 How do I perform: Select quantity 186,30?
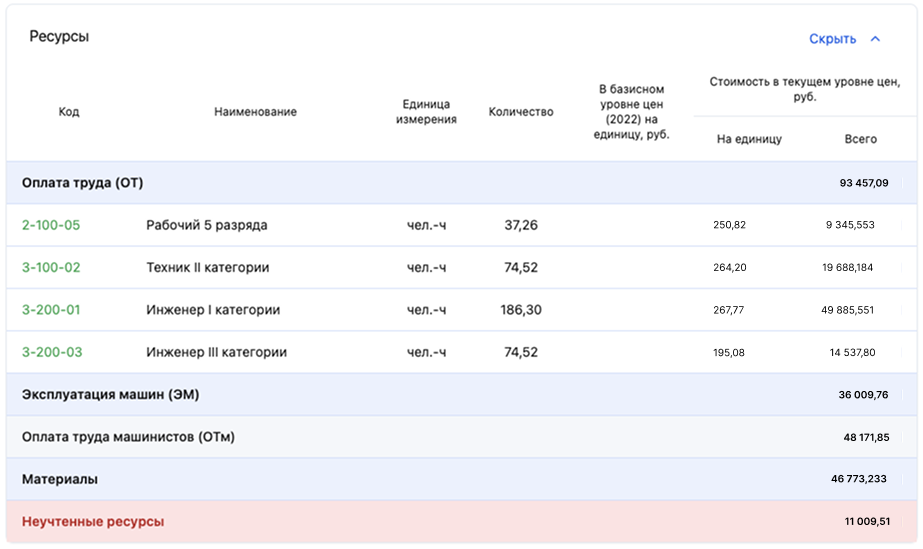(521, 310)
